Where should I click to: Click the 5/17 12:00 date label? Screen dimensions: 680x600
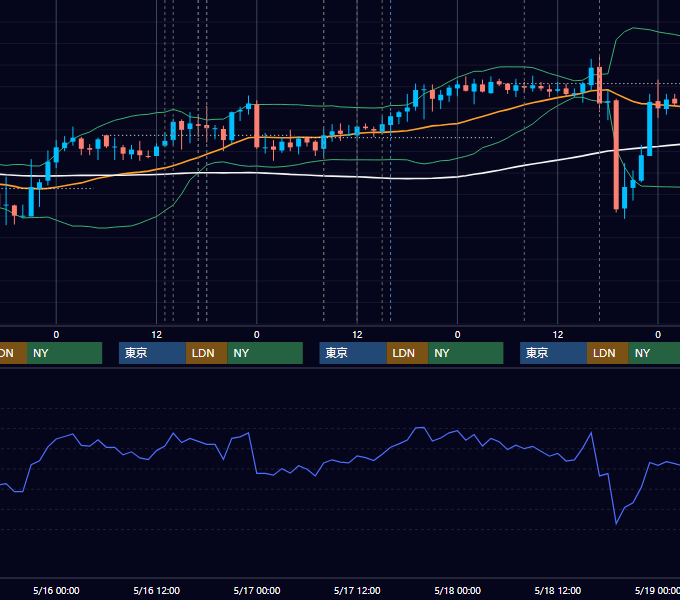pos(357,590)
